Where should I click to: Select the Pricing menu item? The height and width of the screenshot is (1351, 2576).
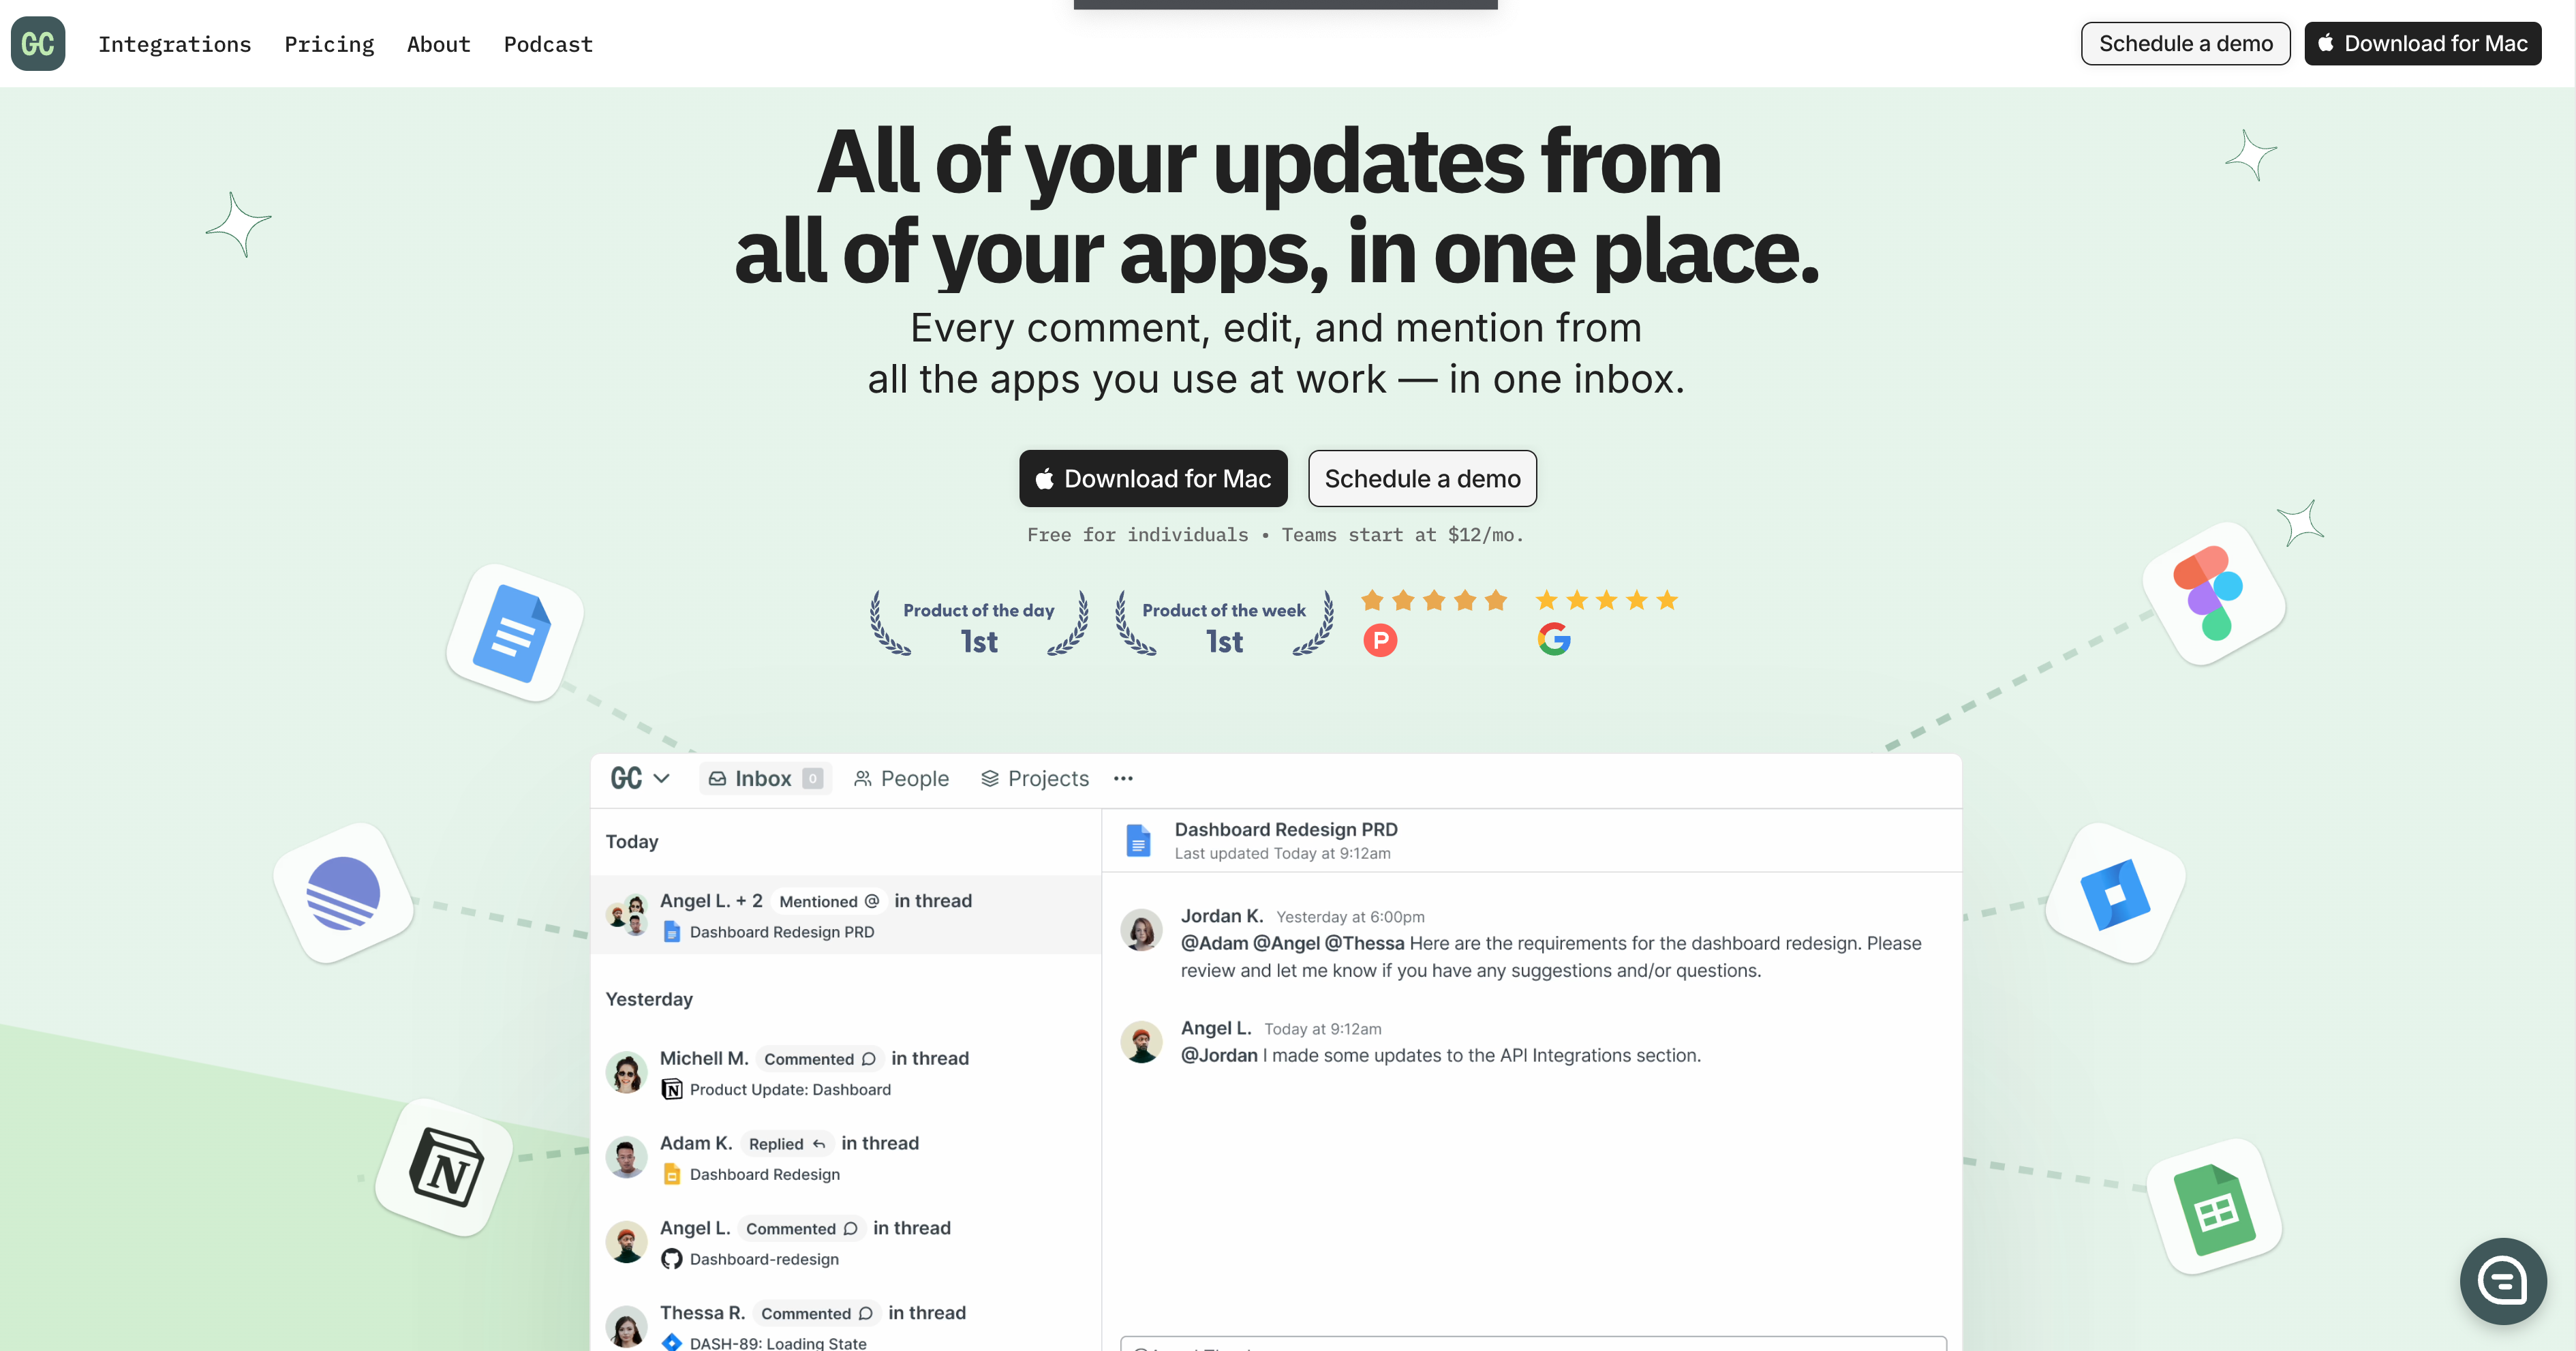[328, 42]
